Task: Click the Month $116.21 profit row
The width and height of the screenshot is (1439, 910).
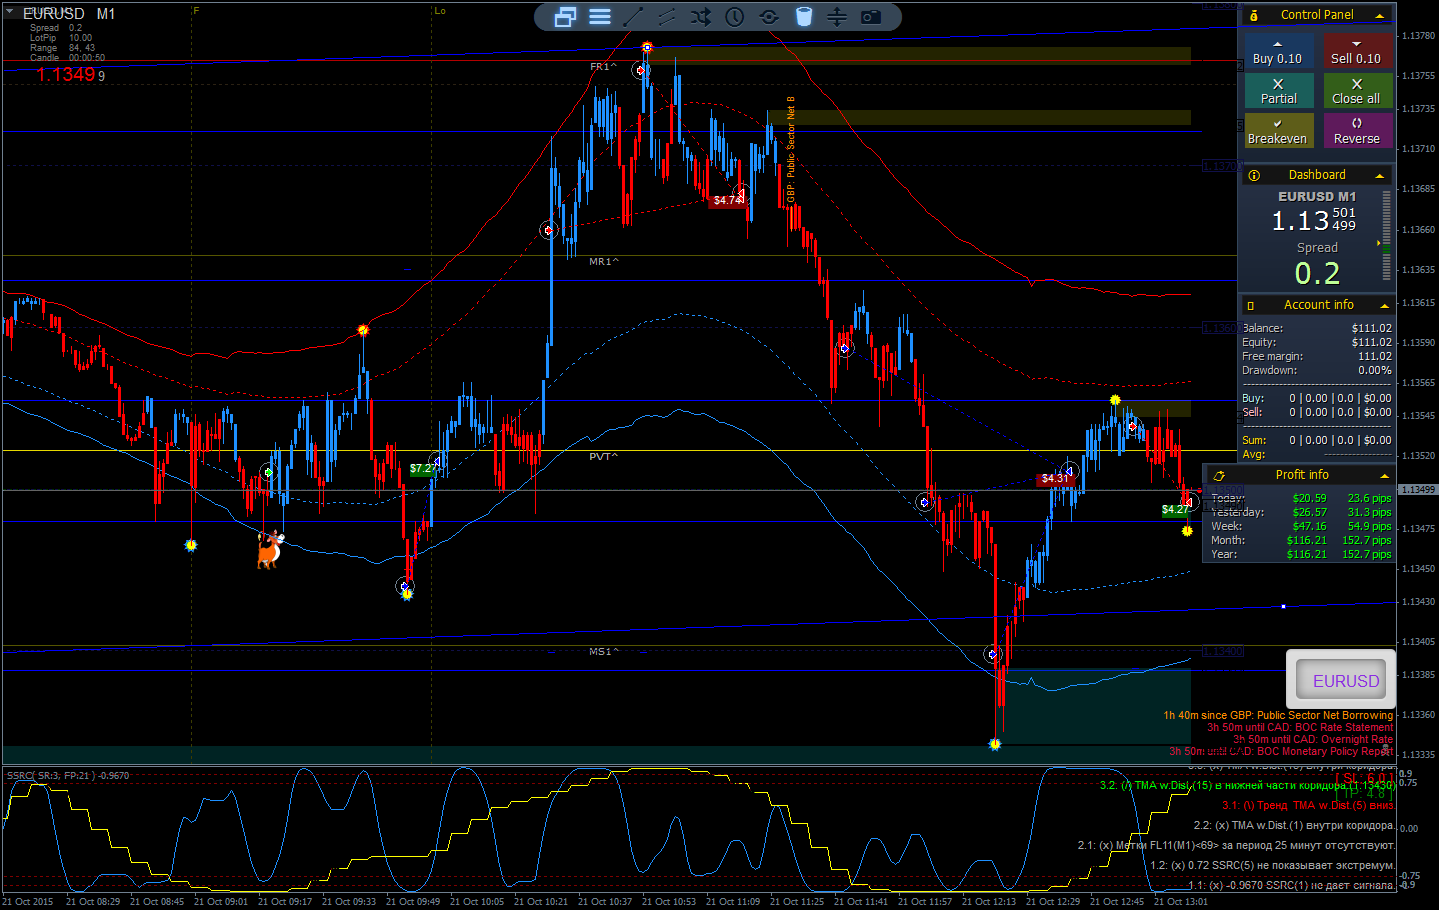Action: [1301, 540]
